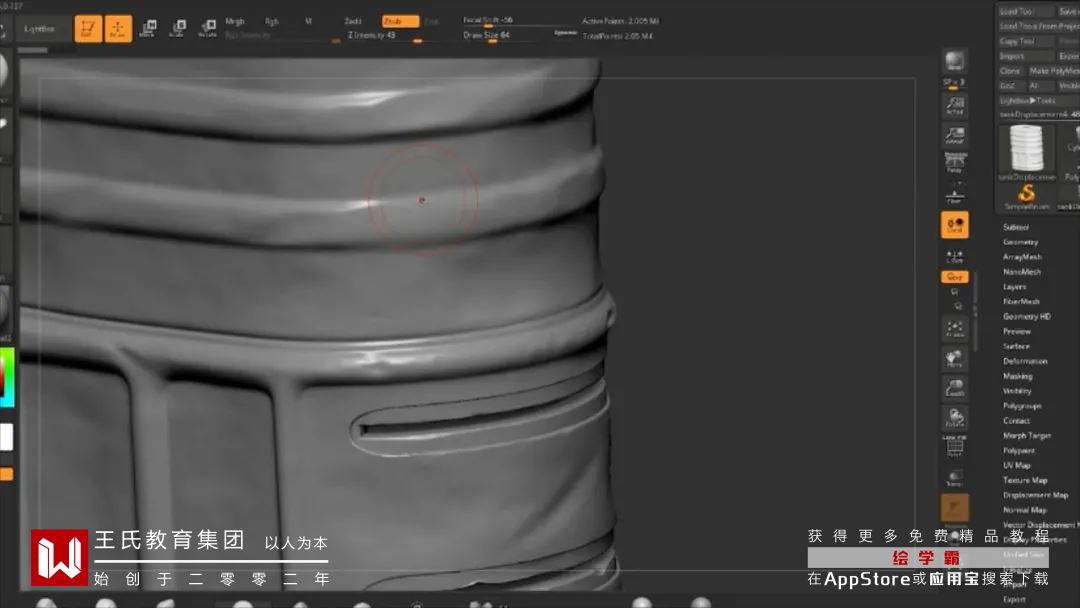Expand the Normal Map section

[x=1025, y=510]
